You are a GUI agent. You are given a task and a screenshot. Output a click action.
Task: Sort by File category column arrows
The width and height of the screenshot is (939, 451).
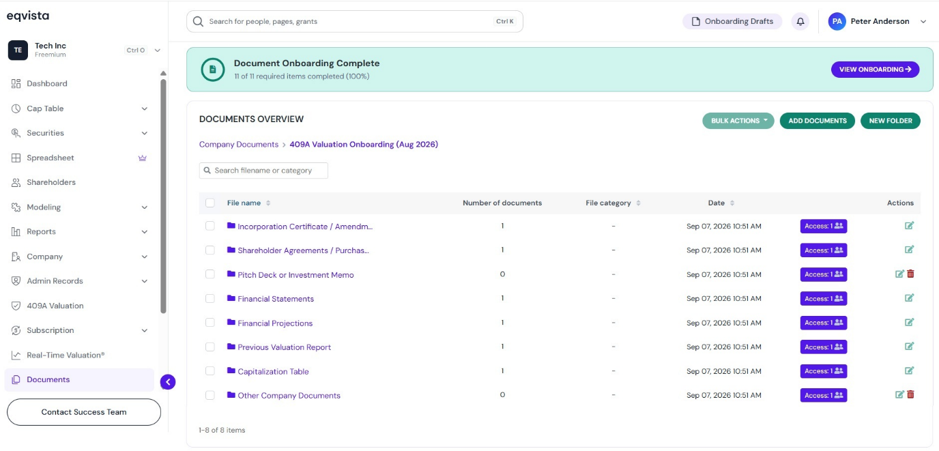638,203
